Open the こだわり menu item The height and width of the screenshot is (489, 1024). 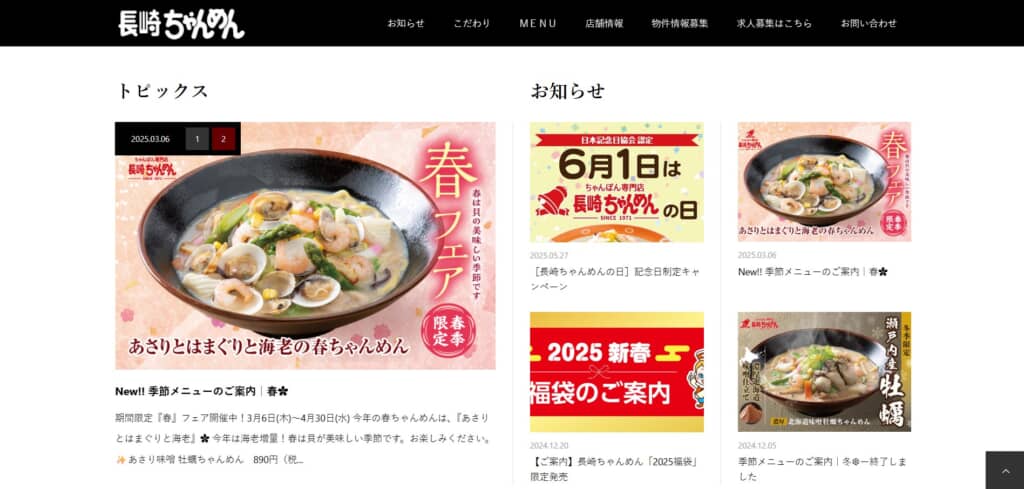pyautogui.click(x=472, y=24)
